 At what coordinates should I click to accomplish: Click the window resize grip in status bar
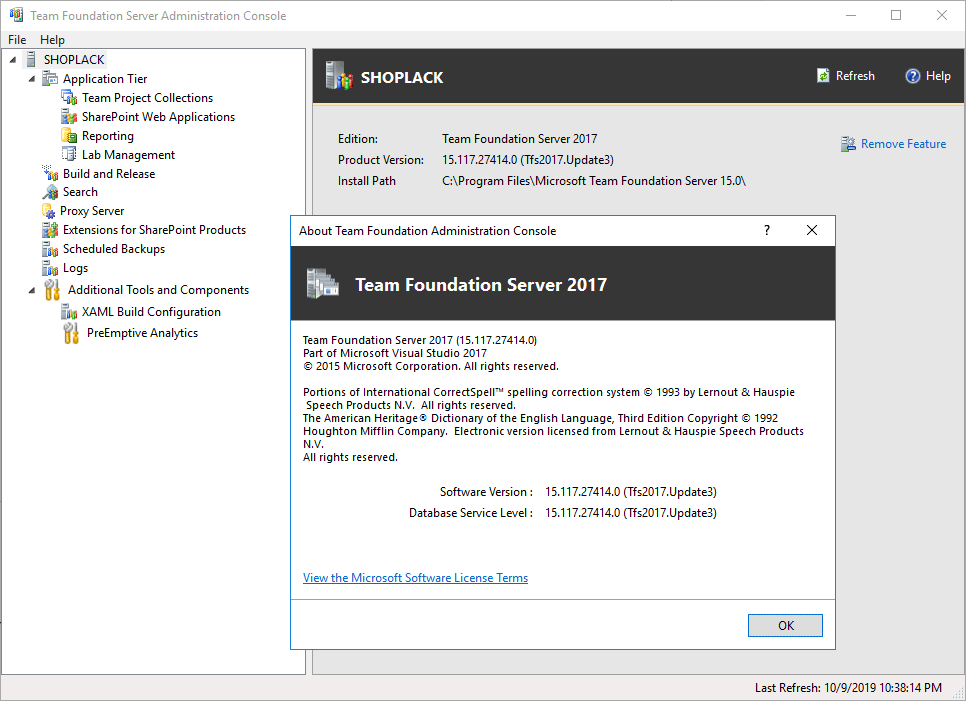958,693
